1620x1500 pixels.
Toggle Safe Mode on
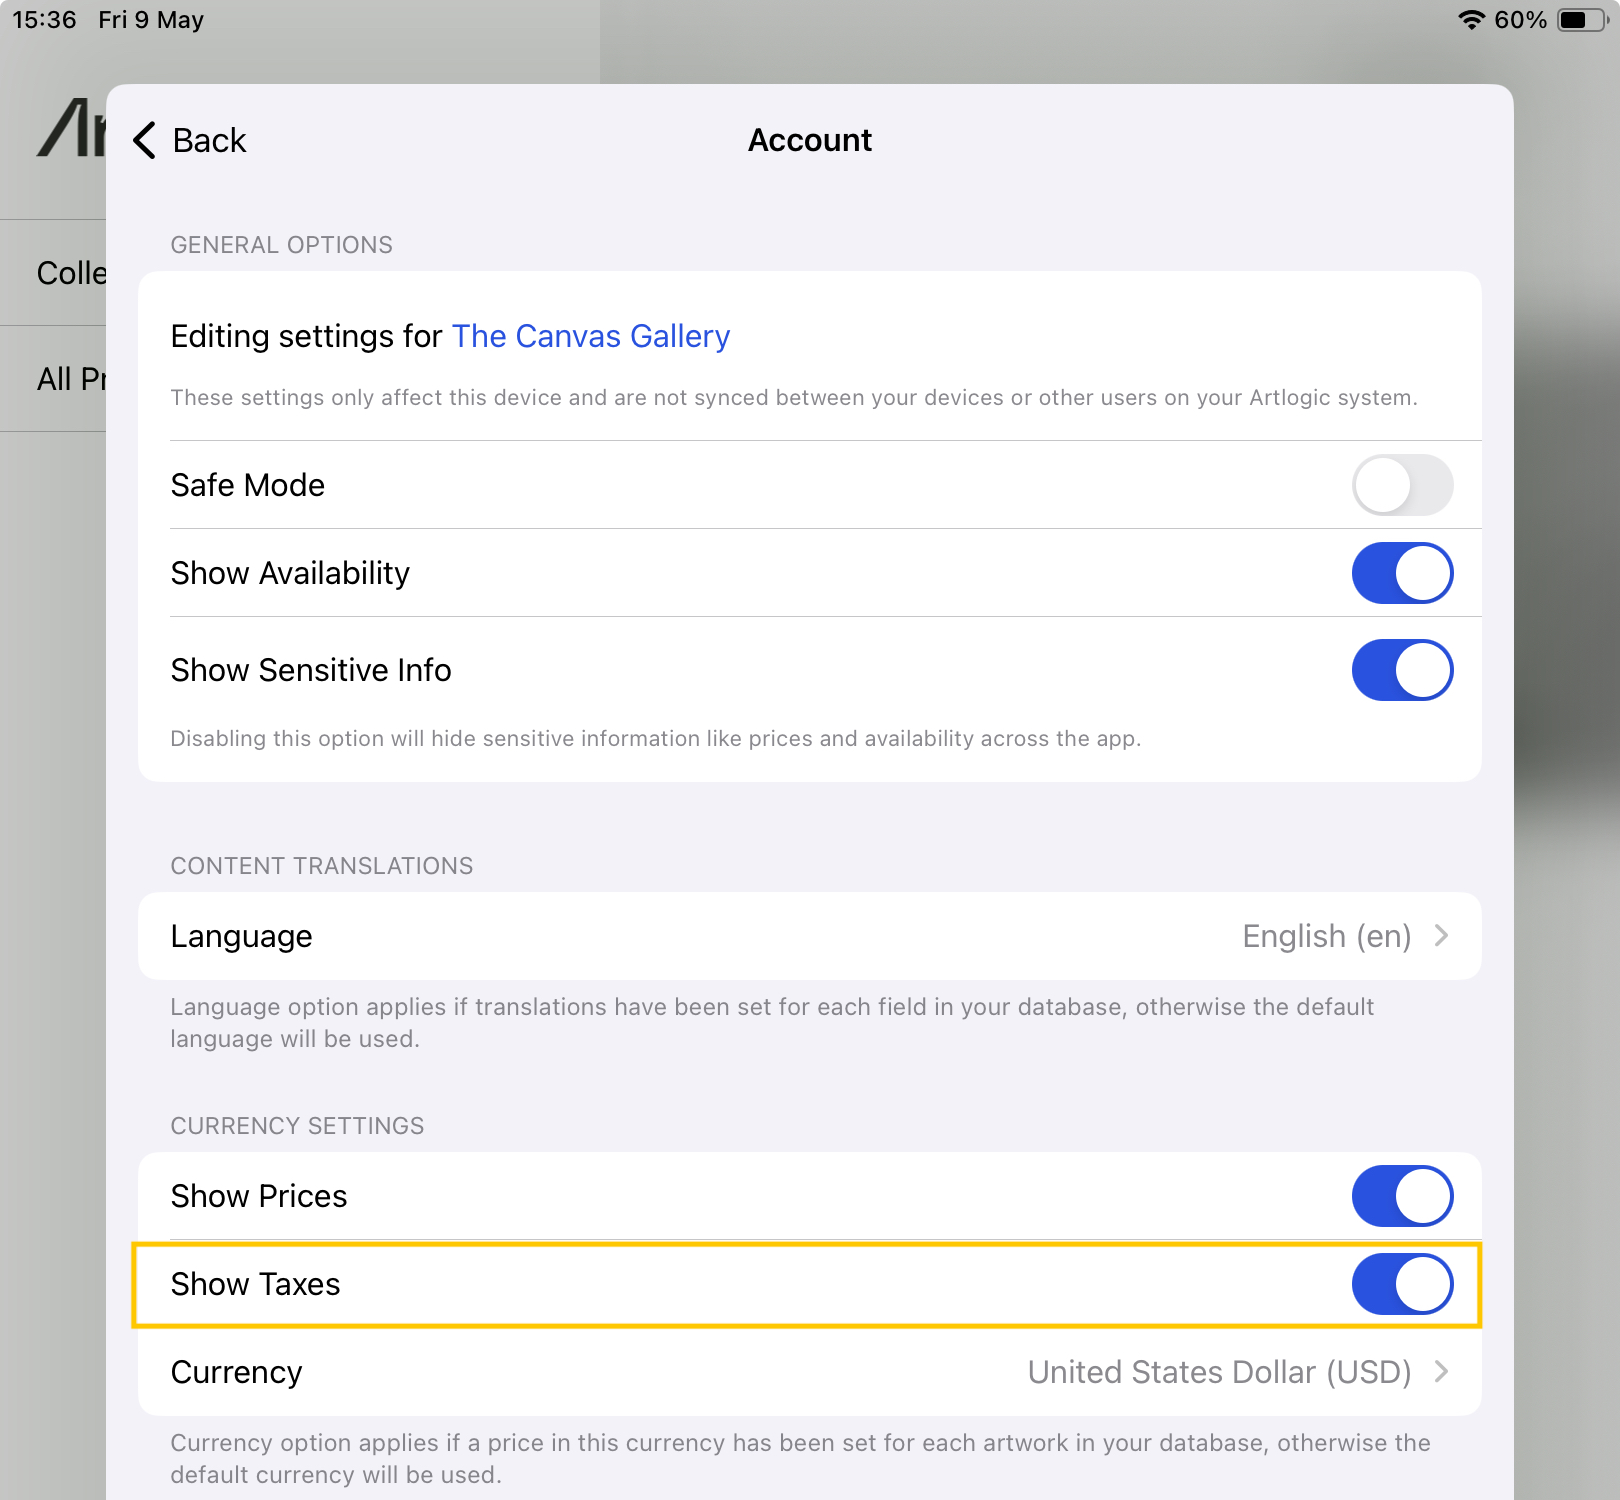click(x=1402, y=485)
